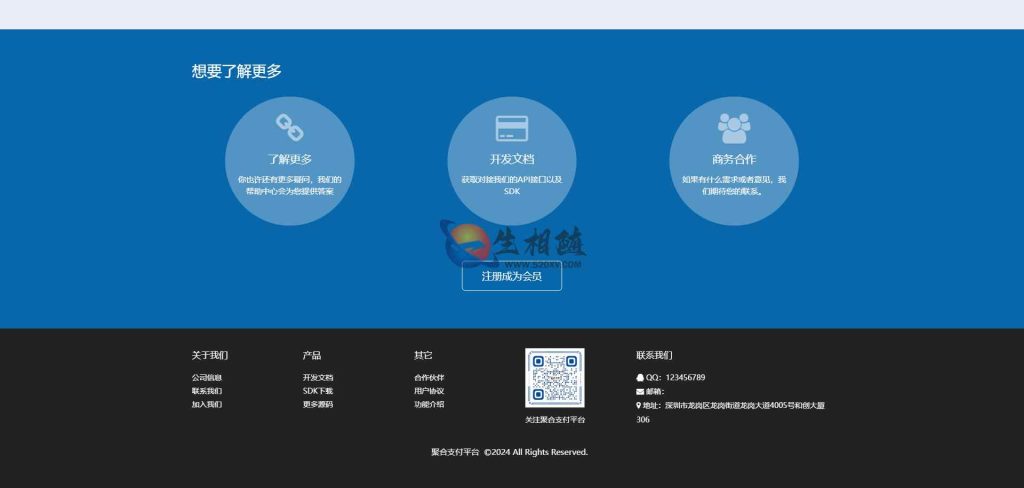Screen dimensions: 1024x488
Task: Click the copyright text ©2024 All Rights Reserved
Action: coord(536,452)
